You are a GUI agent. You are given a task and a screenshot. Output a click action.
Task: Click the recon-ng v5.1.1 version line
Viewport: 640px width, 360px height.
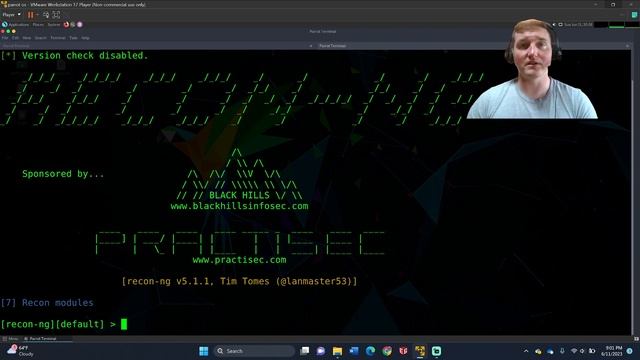point(239,281)
